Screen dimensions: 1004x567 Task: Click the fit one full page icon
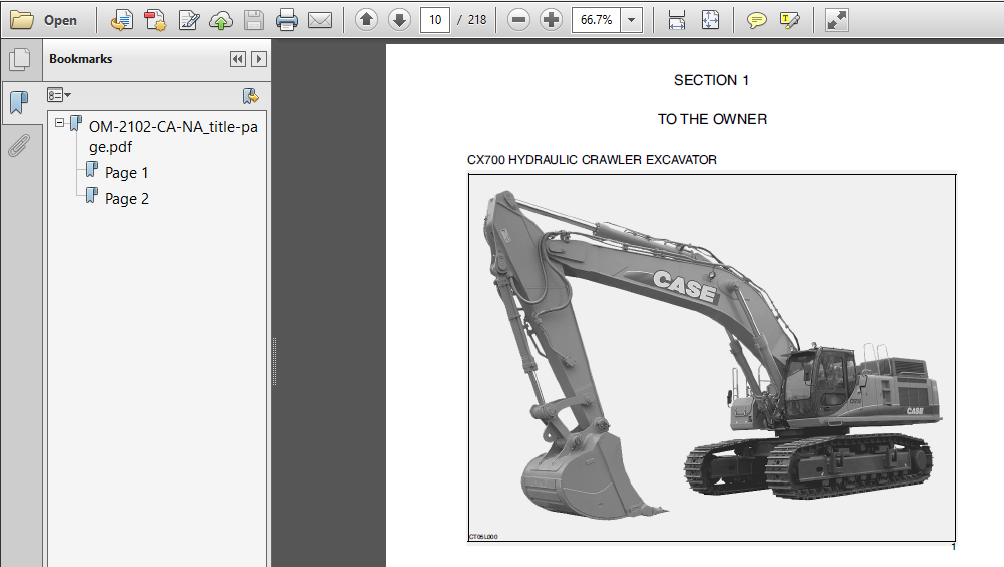point(710,20)
